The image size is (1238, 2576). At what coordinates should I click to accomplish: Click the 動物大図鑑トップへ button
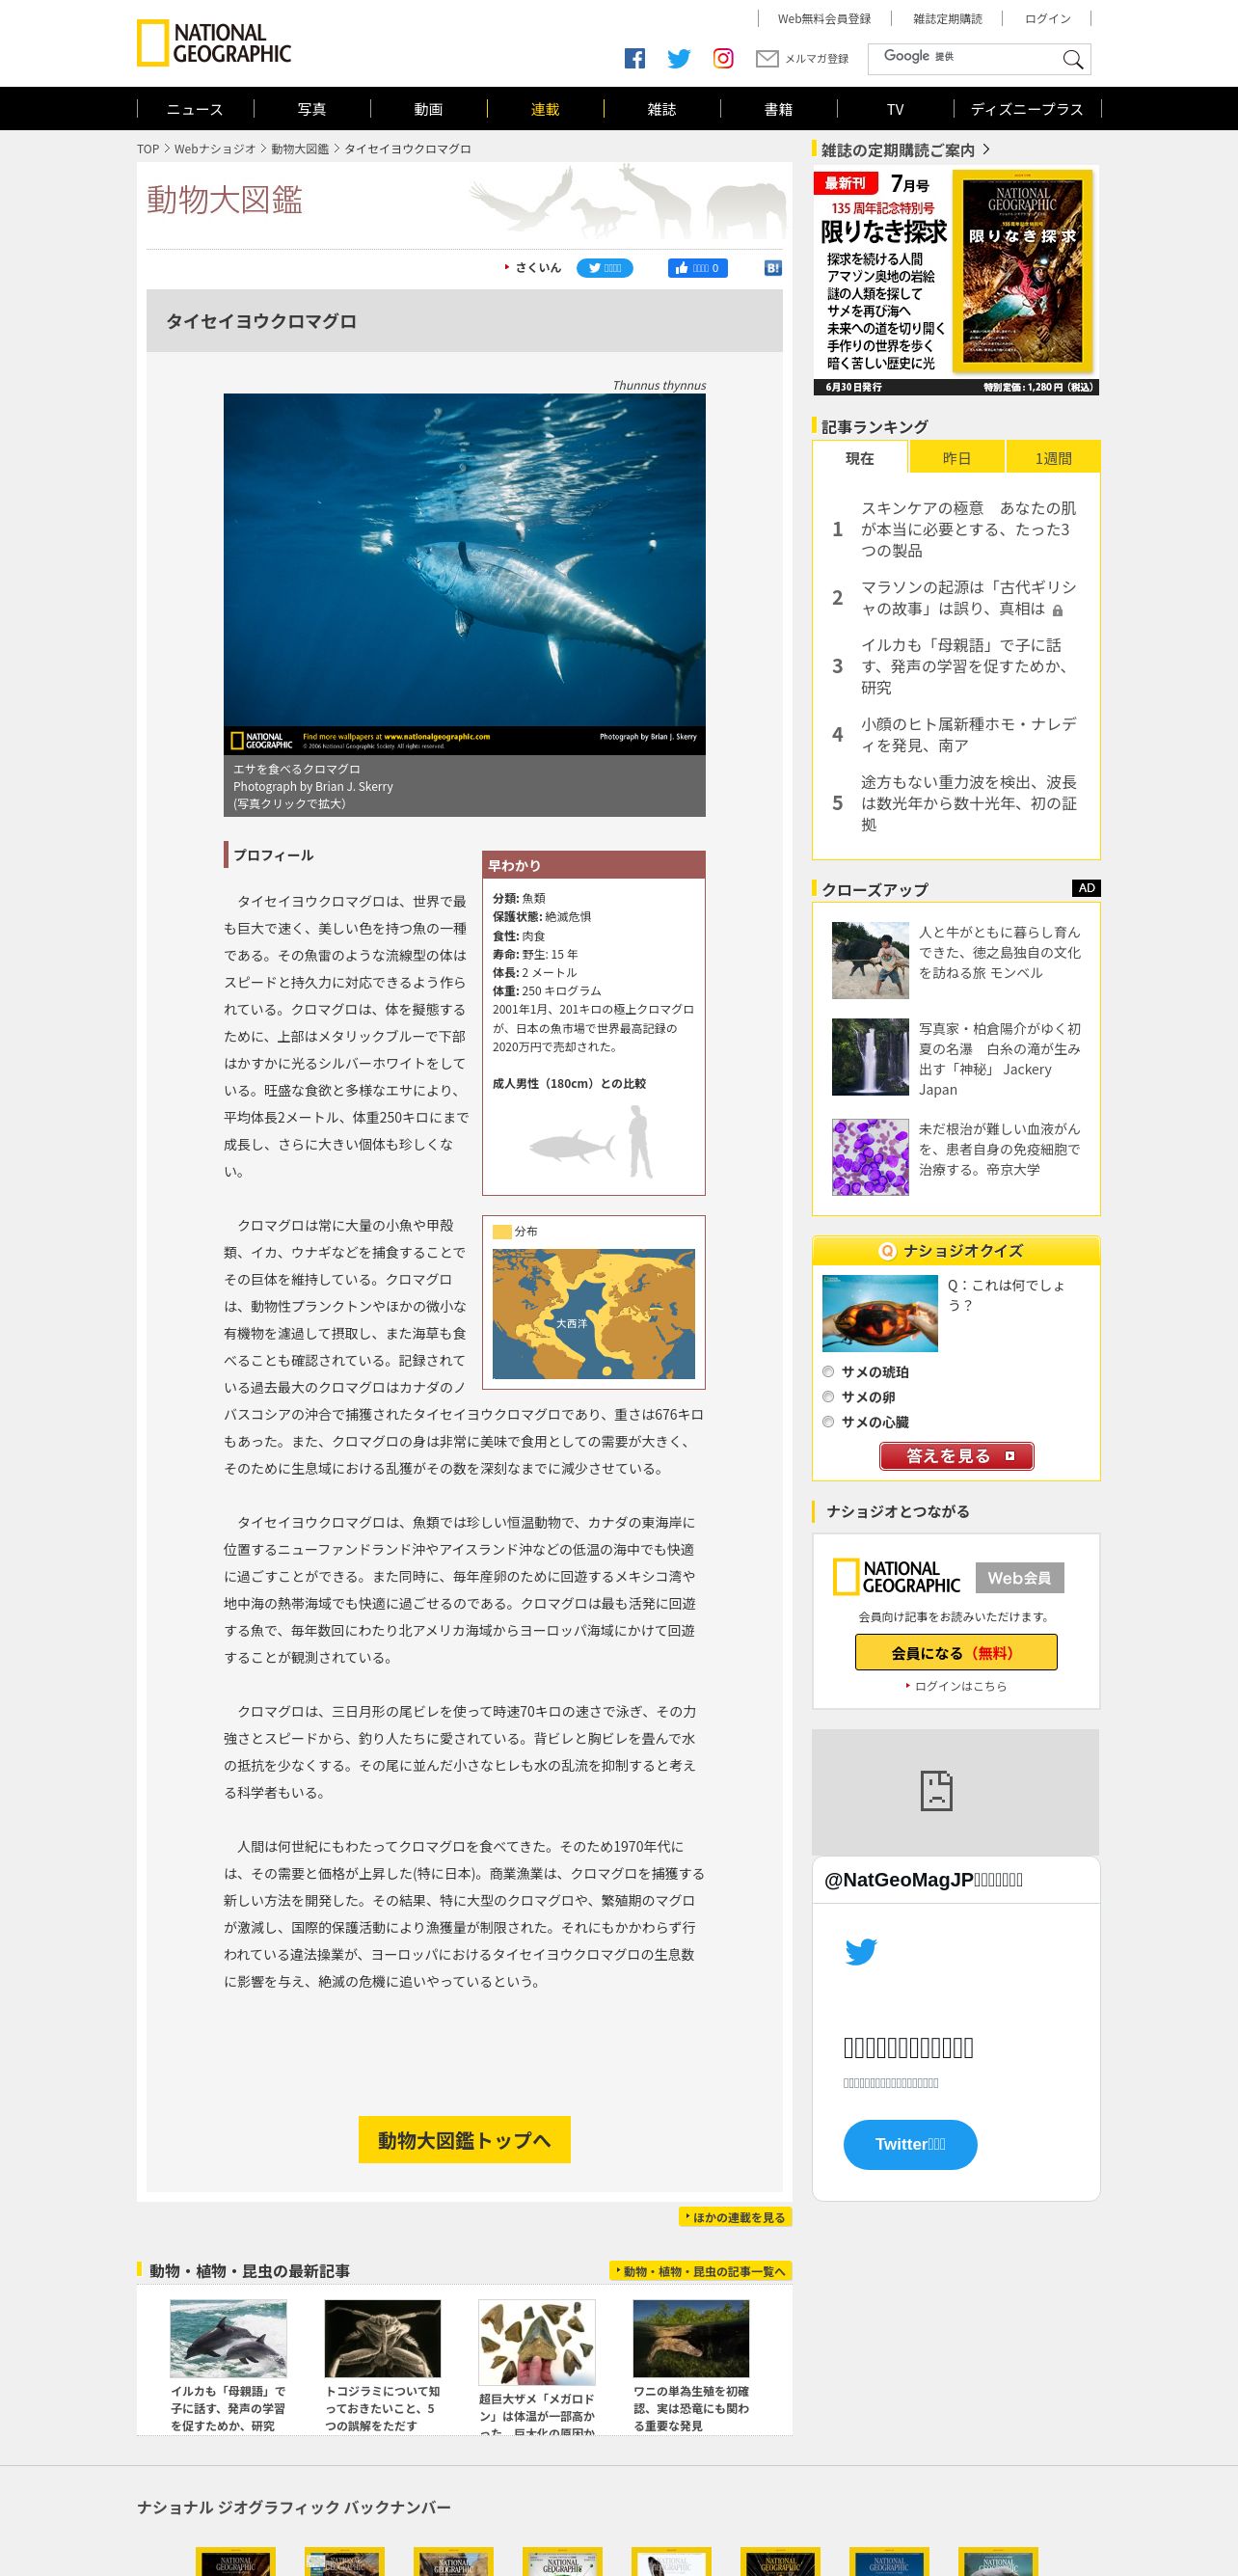click(464, 2139)
